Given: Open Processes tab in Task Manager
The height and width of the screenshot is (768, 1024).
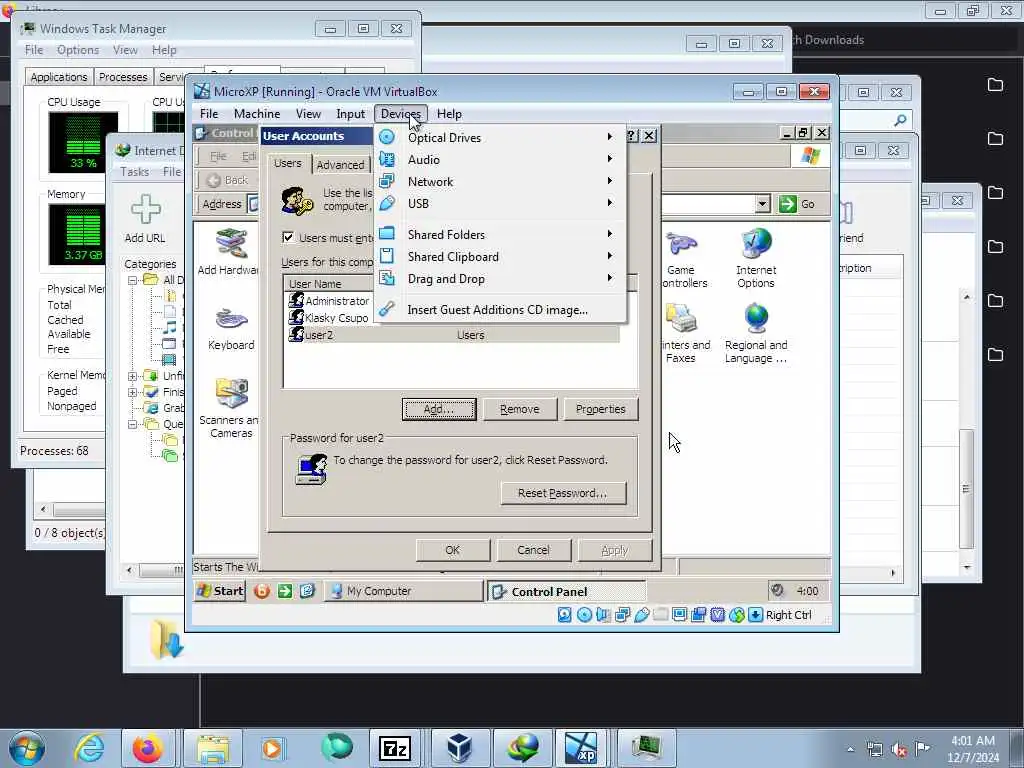Looking at the screenshot, I should (123, 76).
